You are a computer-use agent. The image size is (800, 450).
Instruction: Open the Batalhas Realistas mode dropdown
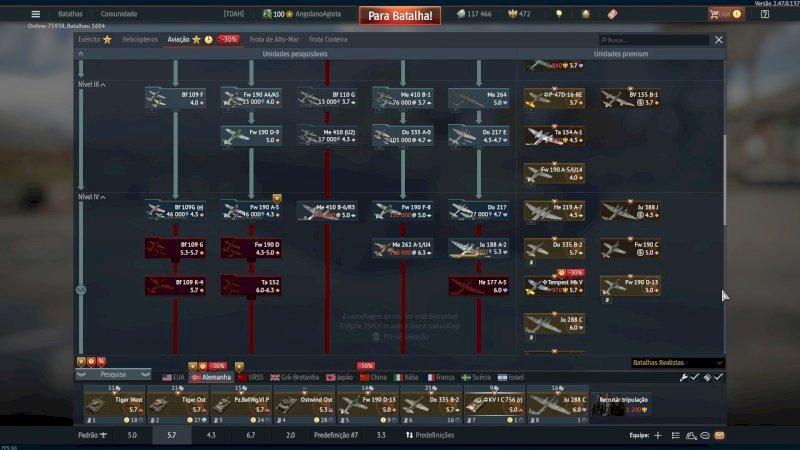click(x=677, y=362)
